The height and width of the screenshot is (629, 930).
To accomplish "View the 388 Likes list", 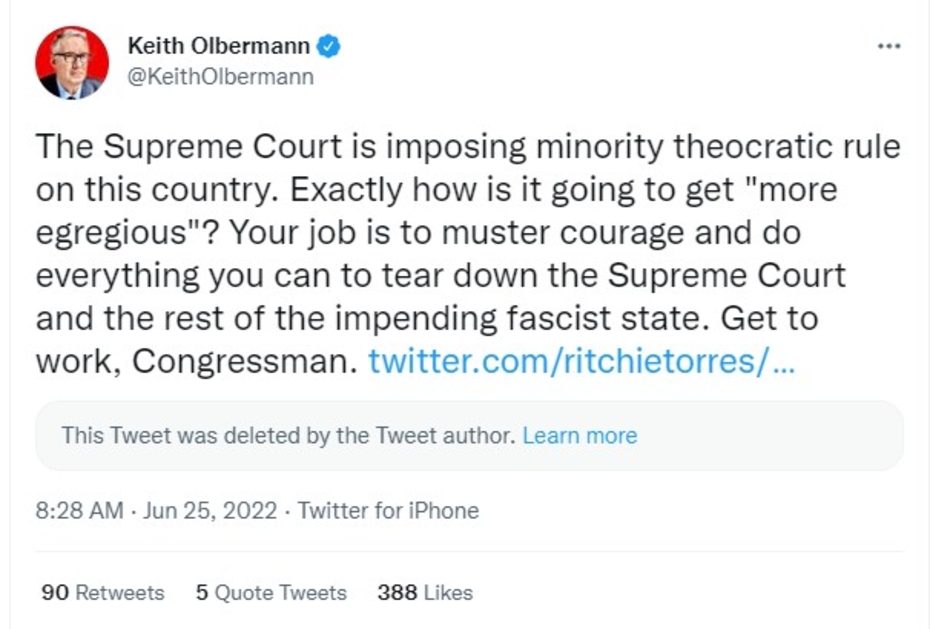I will pyautogui.click(x=424, y=592).
